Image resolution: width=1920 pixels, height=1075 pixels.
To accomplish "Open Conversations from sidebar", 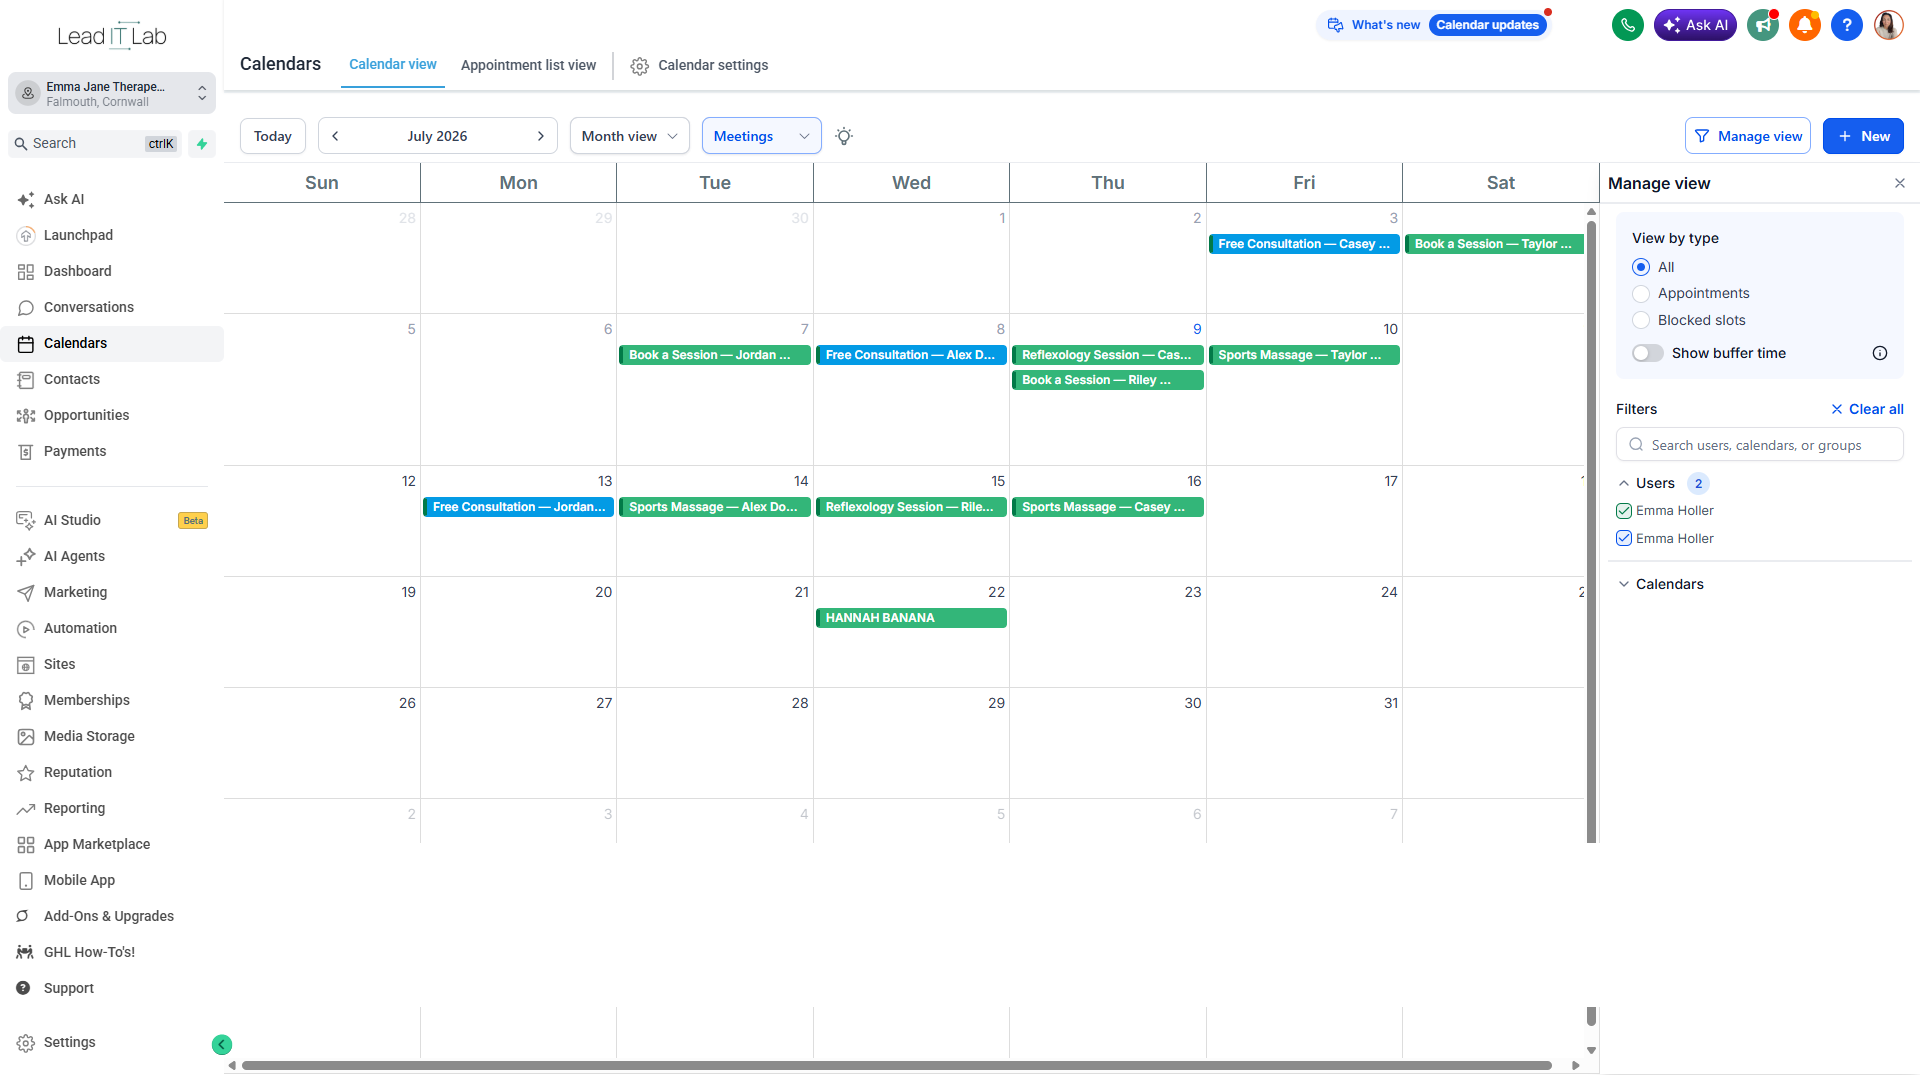I will tap(111, 307).
